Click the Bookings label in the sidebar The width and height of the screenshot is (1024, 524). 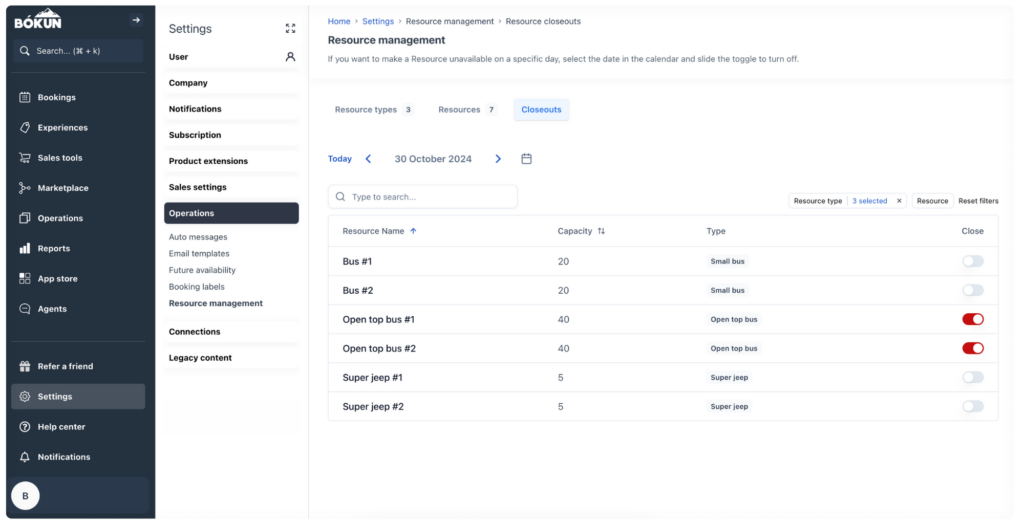(x=56, y=97)
